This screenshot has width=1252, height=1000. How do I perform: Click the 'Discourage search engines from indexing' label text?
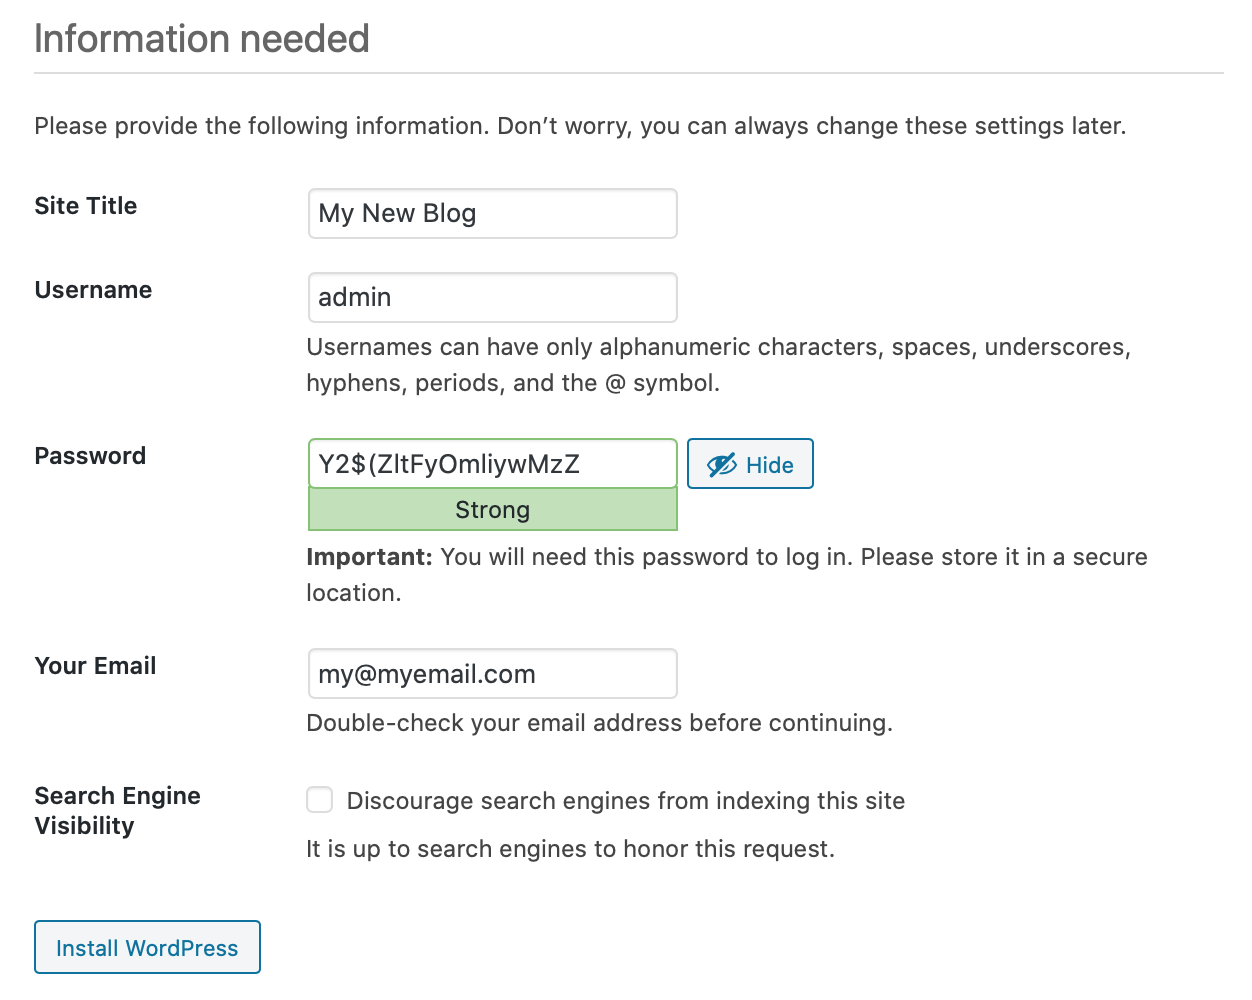tap(625, 801)
